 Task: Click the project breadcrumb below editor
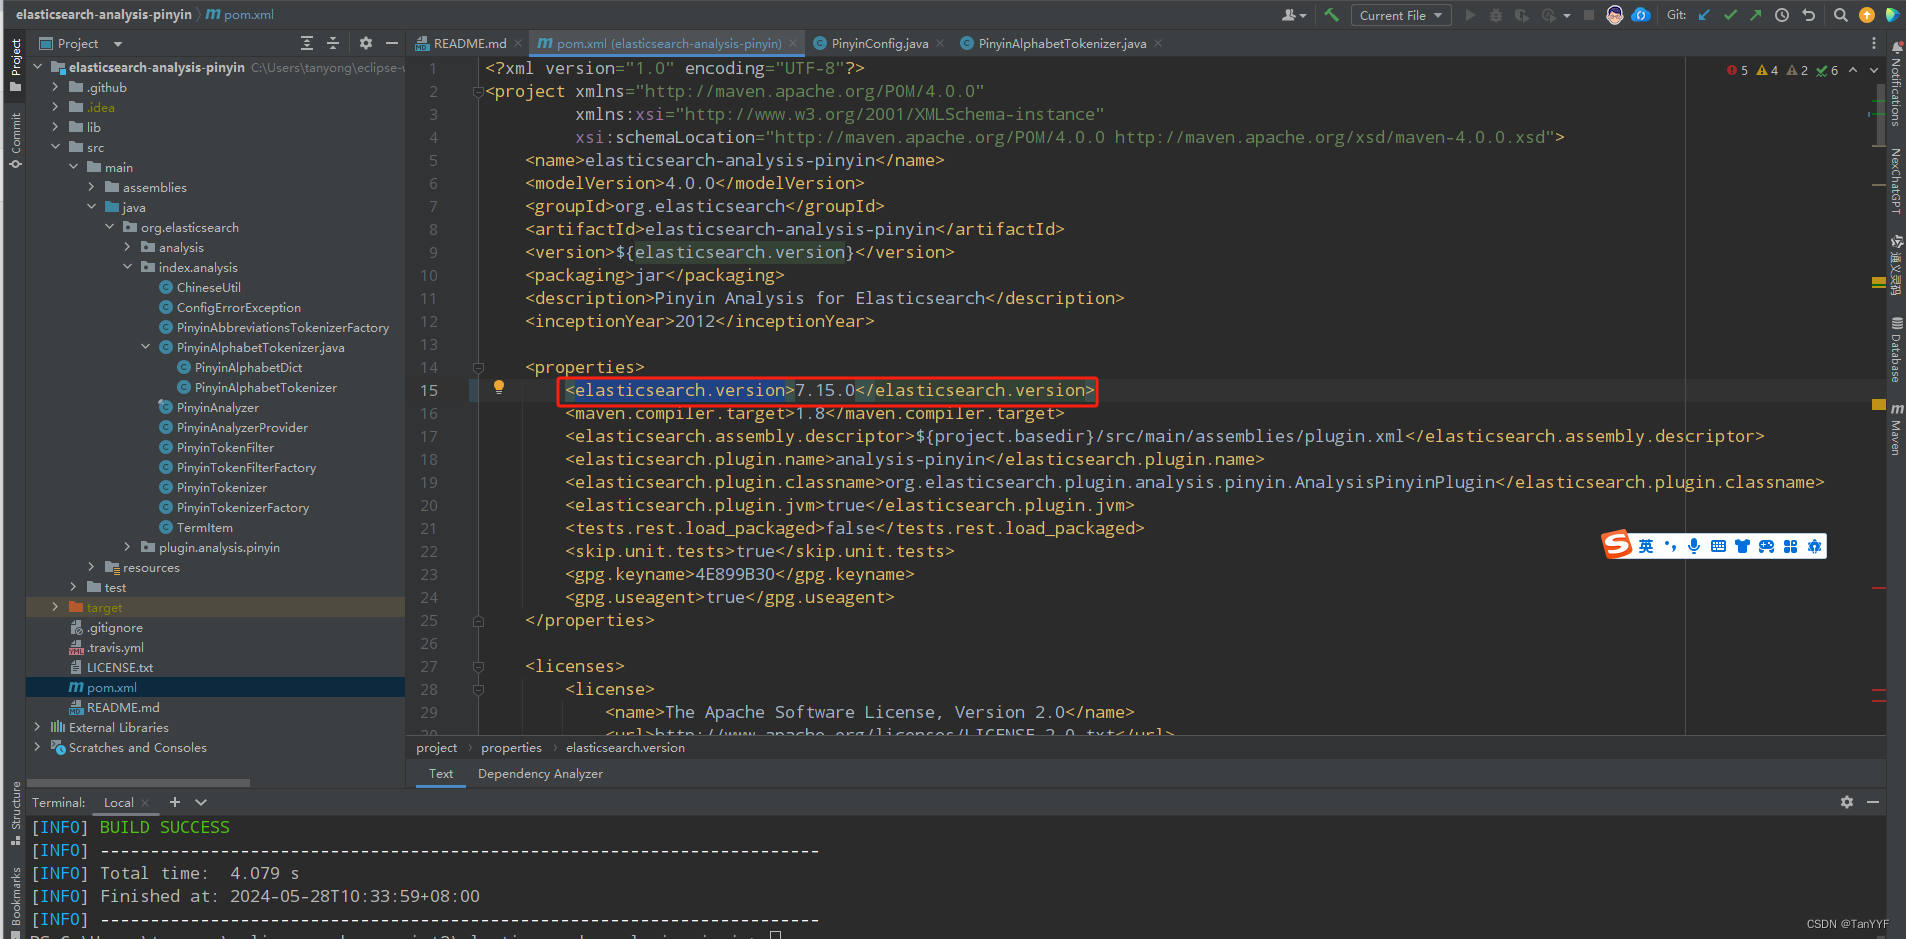(436, 748)
